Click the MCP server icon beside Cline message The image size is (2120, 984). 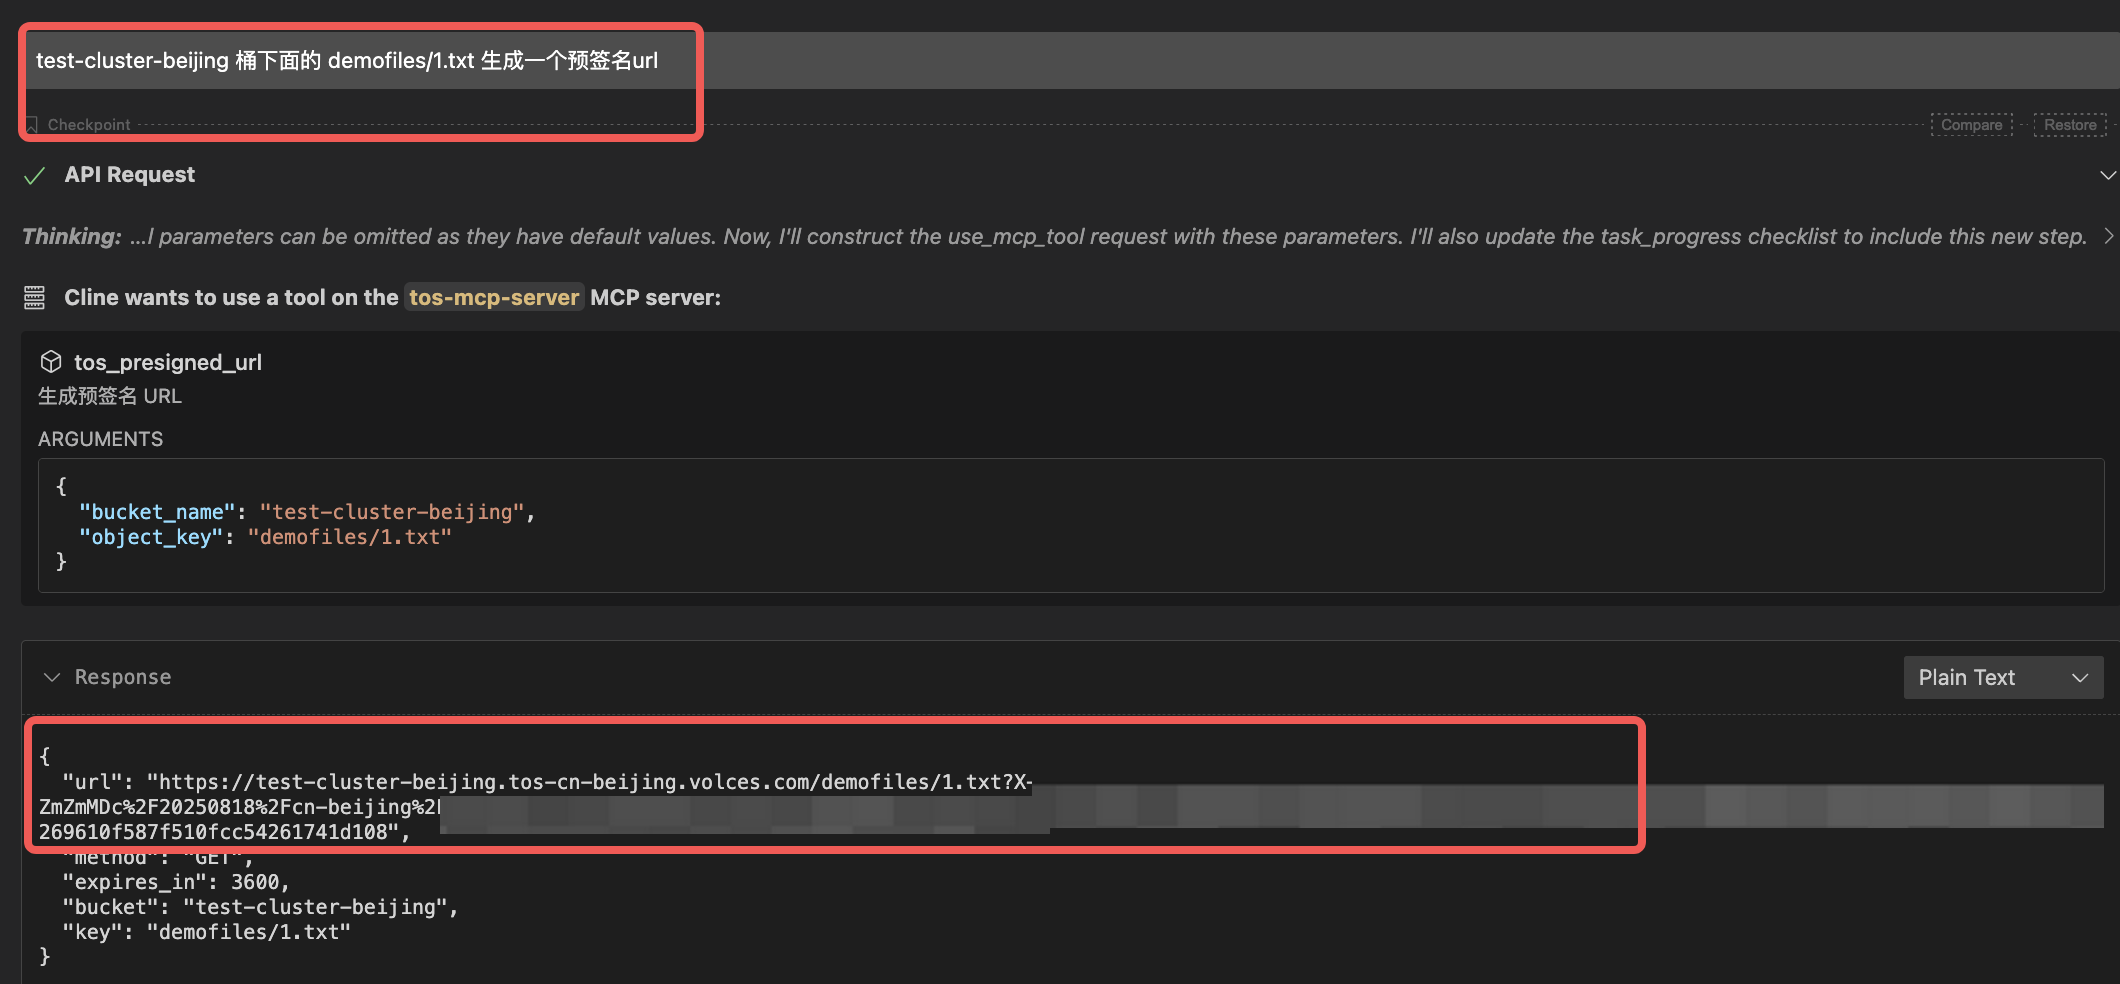[35, 298]
